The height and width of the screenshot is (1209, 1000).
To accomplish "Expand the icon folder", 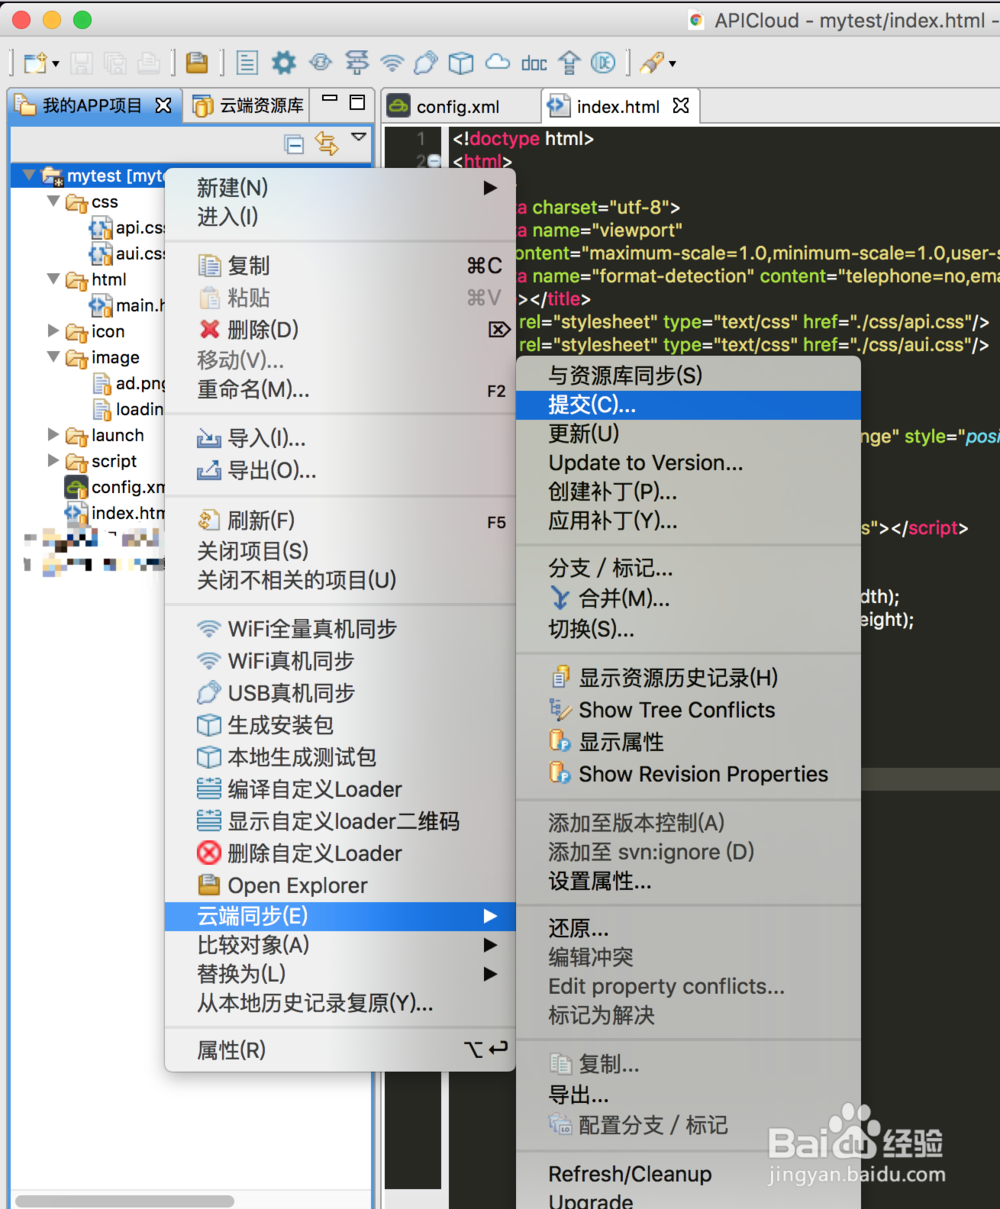I will 53,331.
